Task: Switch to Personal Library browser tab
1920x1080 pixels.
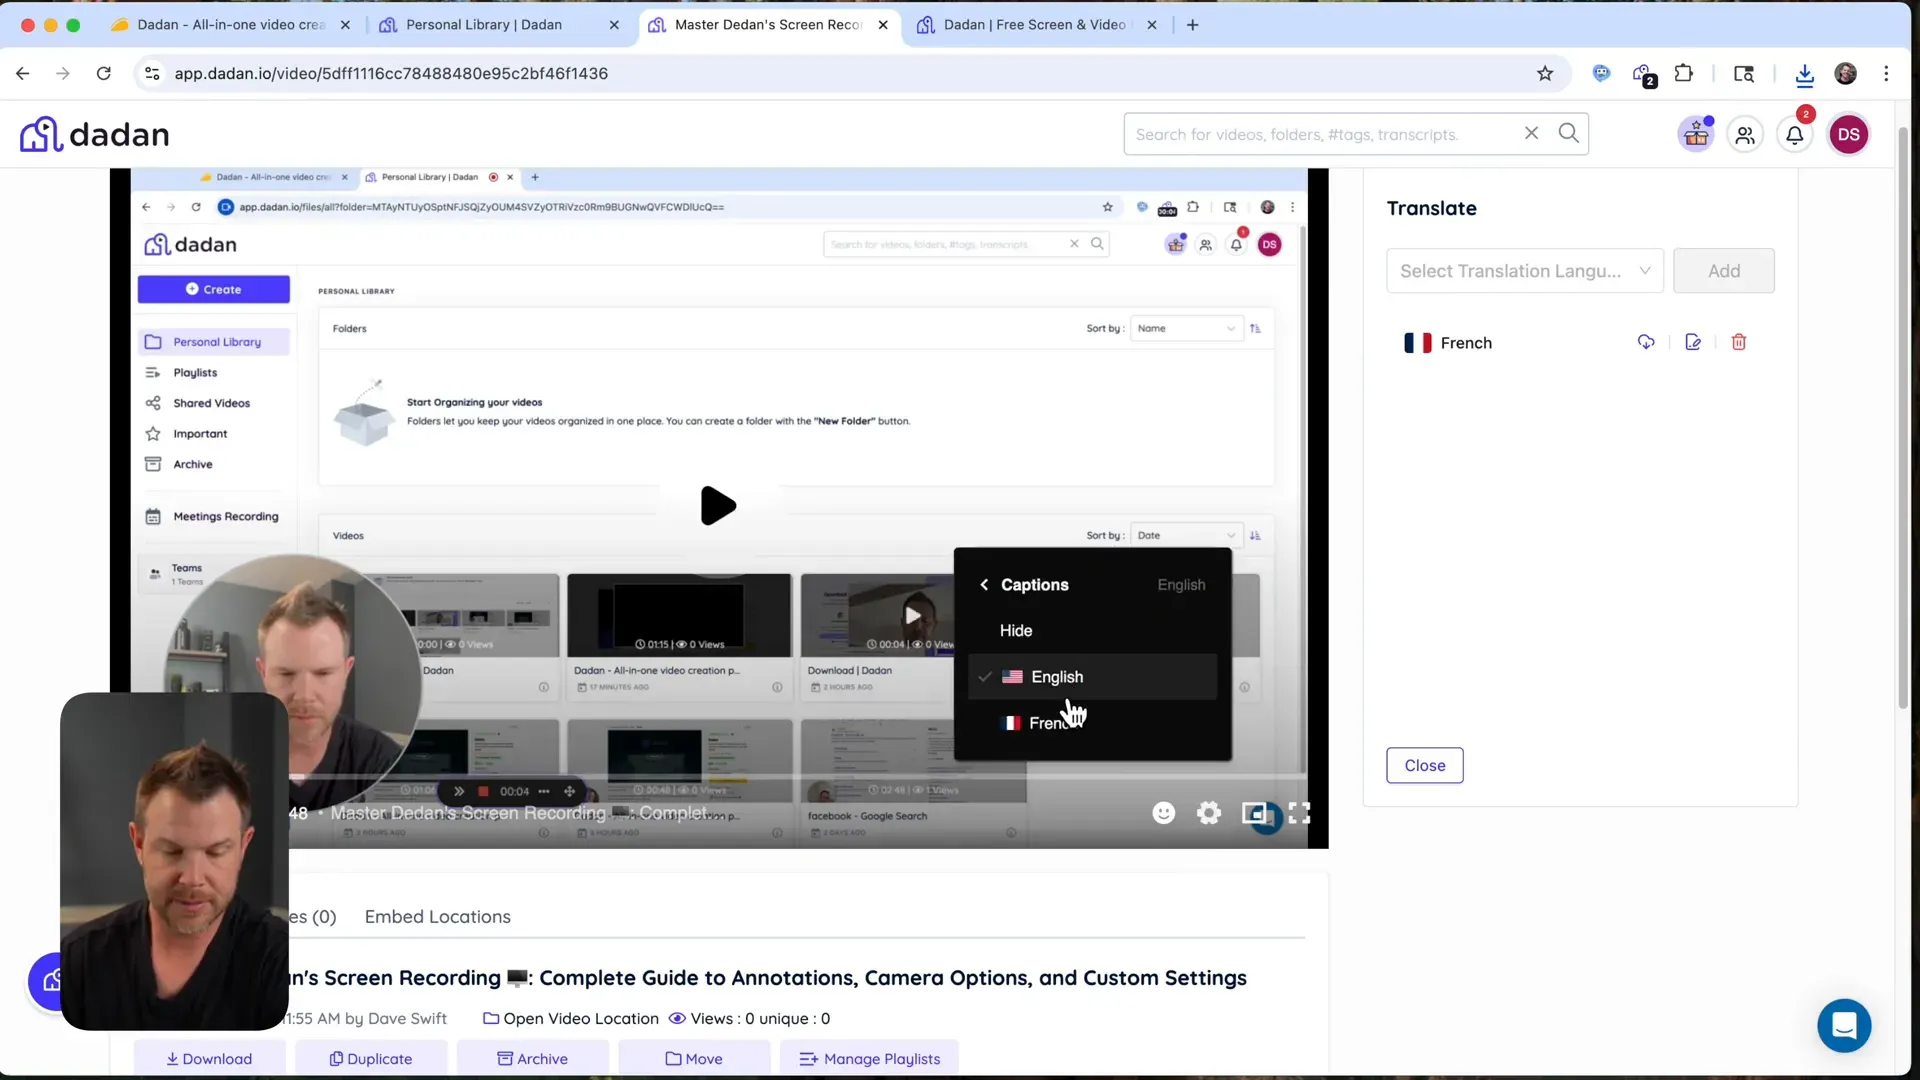Action: coord(484,25)
